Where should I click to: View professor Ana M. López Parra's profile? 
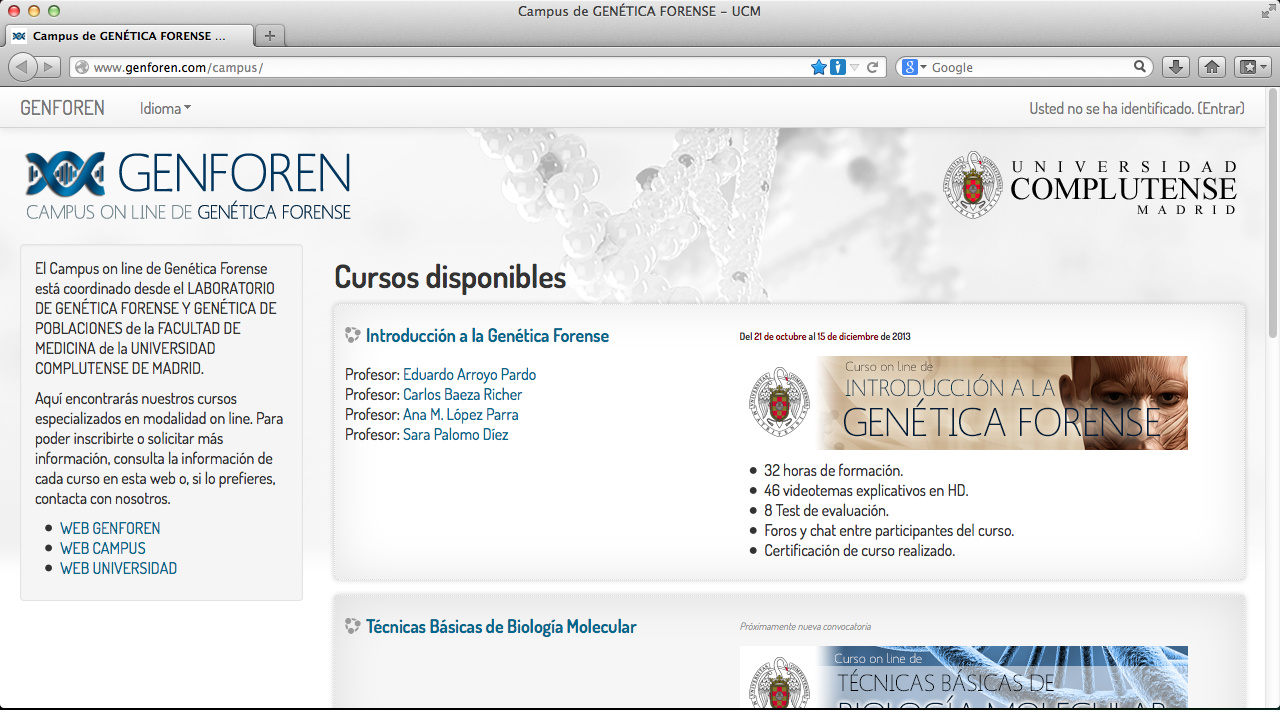pyautogui.click(x=460, y=415)
